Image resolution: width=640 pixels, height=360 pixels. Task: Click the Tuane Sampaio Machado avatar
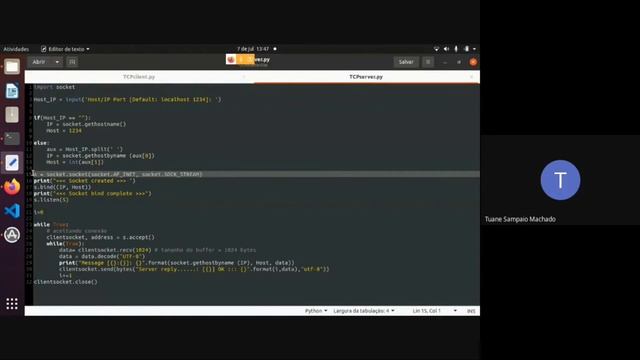tap(560, 180)
